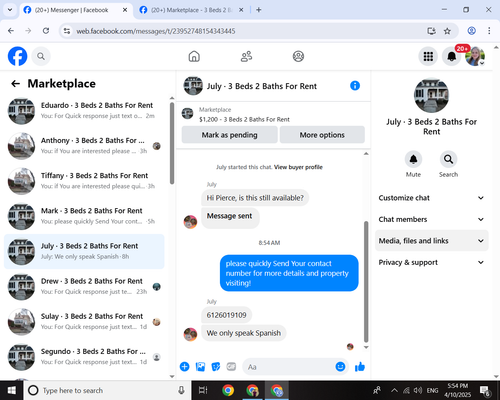Image resolution: width=500 pixels, height=400 pixels.
Task: Click Mark as pending button
Action: (x=229, y=135)
